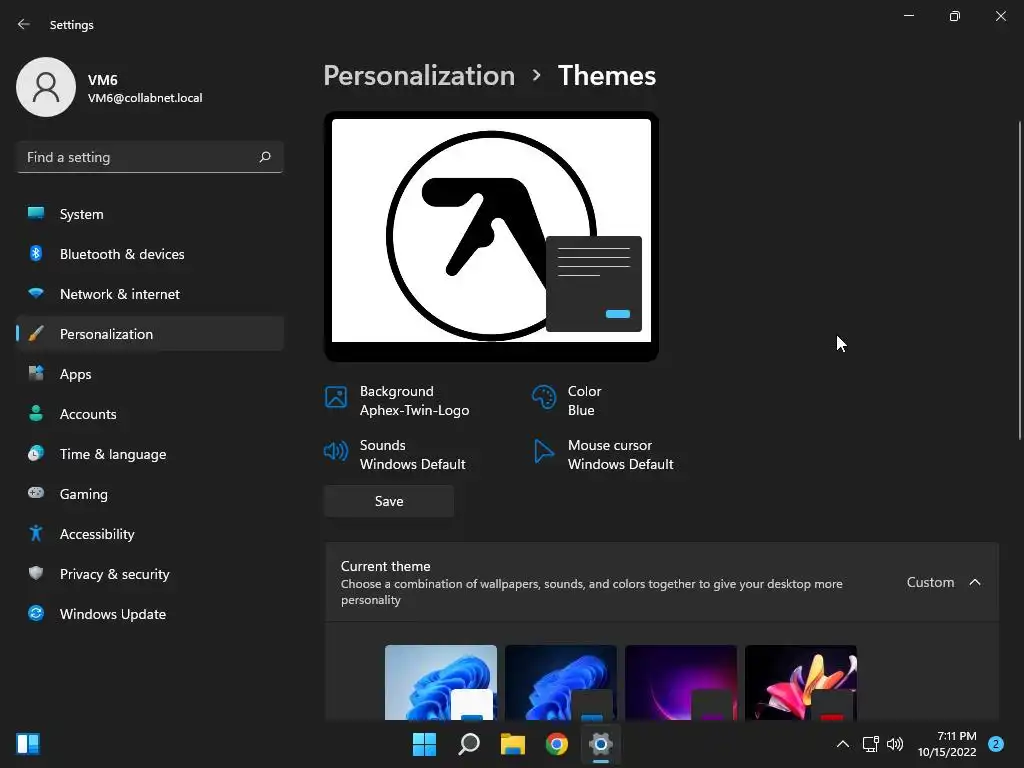Open Windows Update settings

150,613
